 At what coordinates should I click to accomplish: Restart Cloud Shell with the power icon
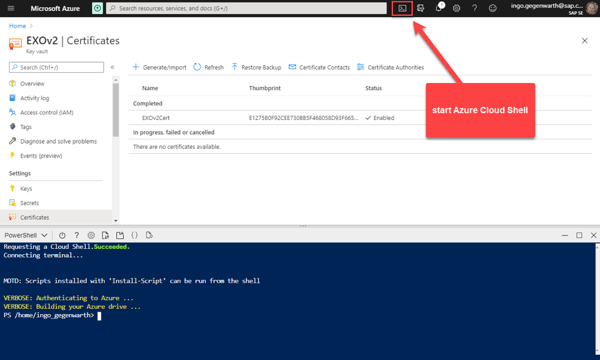pyautogui.click(x=62, y=235)
